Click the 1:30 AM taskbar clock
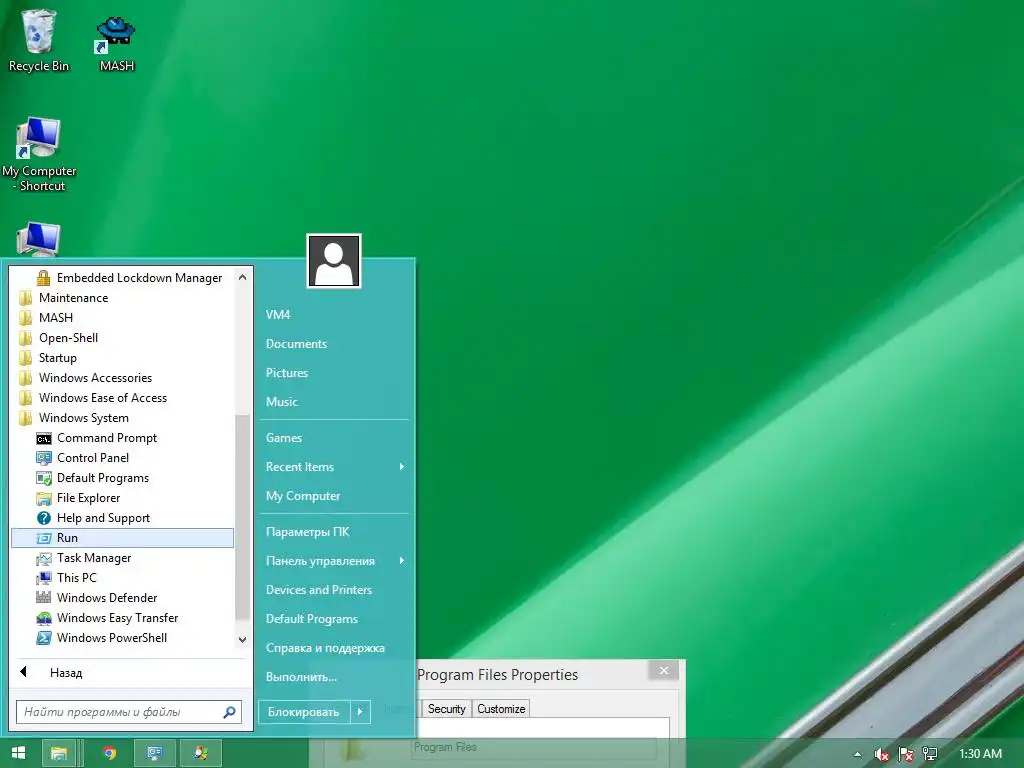The image size is (1024, 768). coord(980,754)
